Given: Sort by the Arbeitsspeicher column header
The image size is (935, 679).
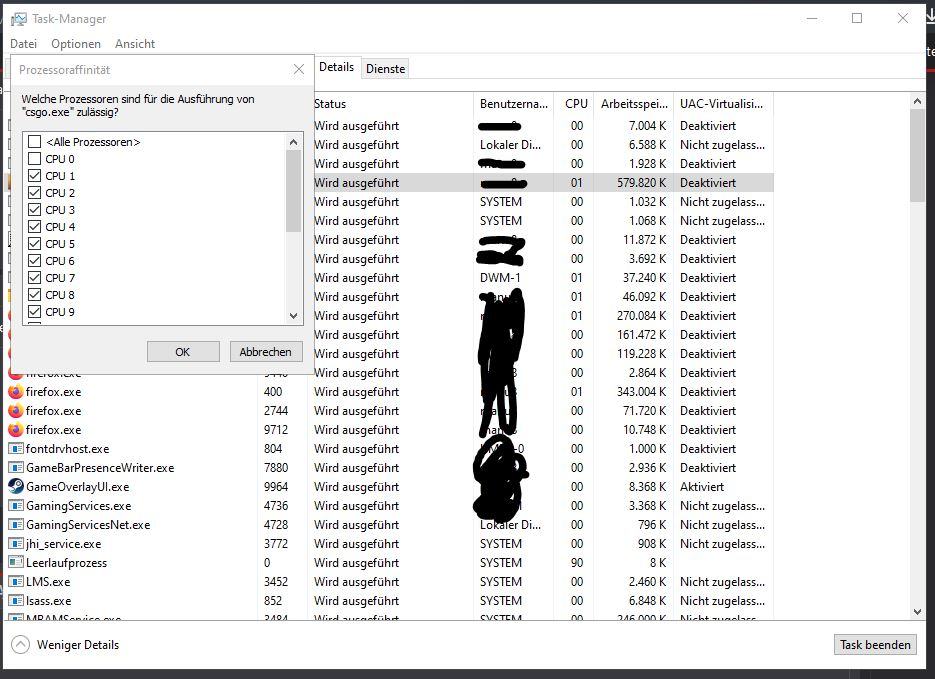Looking at the screenshot, I should (633, 104).
